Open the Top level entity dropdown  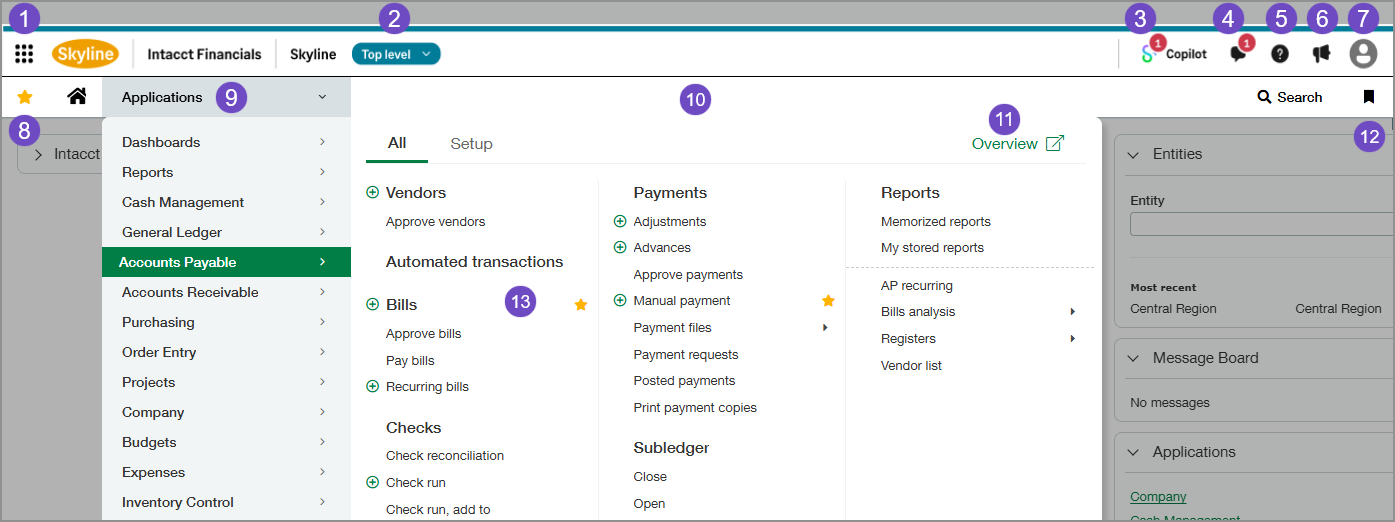[396, 54]
